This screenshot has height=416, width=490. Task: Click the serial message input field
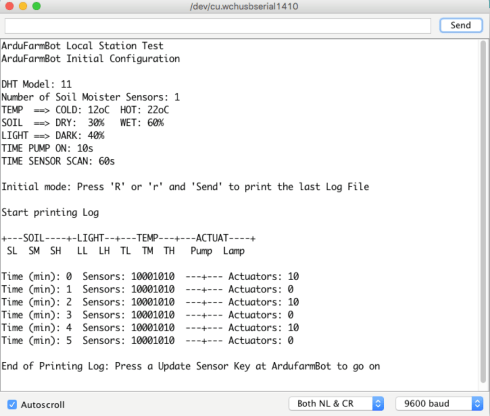tap(218, 26)
